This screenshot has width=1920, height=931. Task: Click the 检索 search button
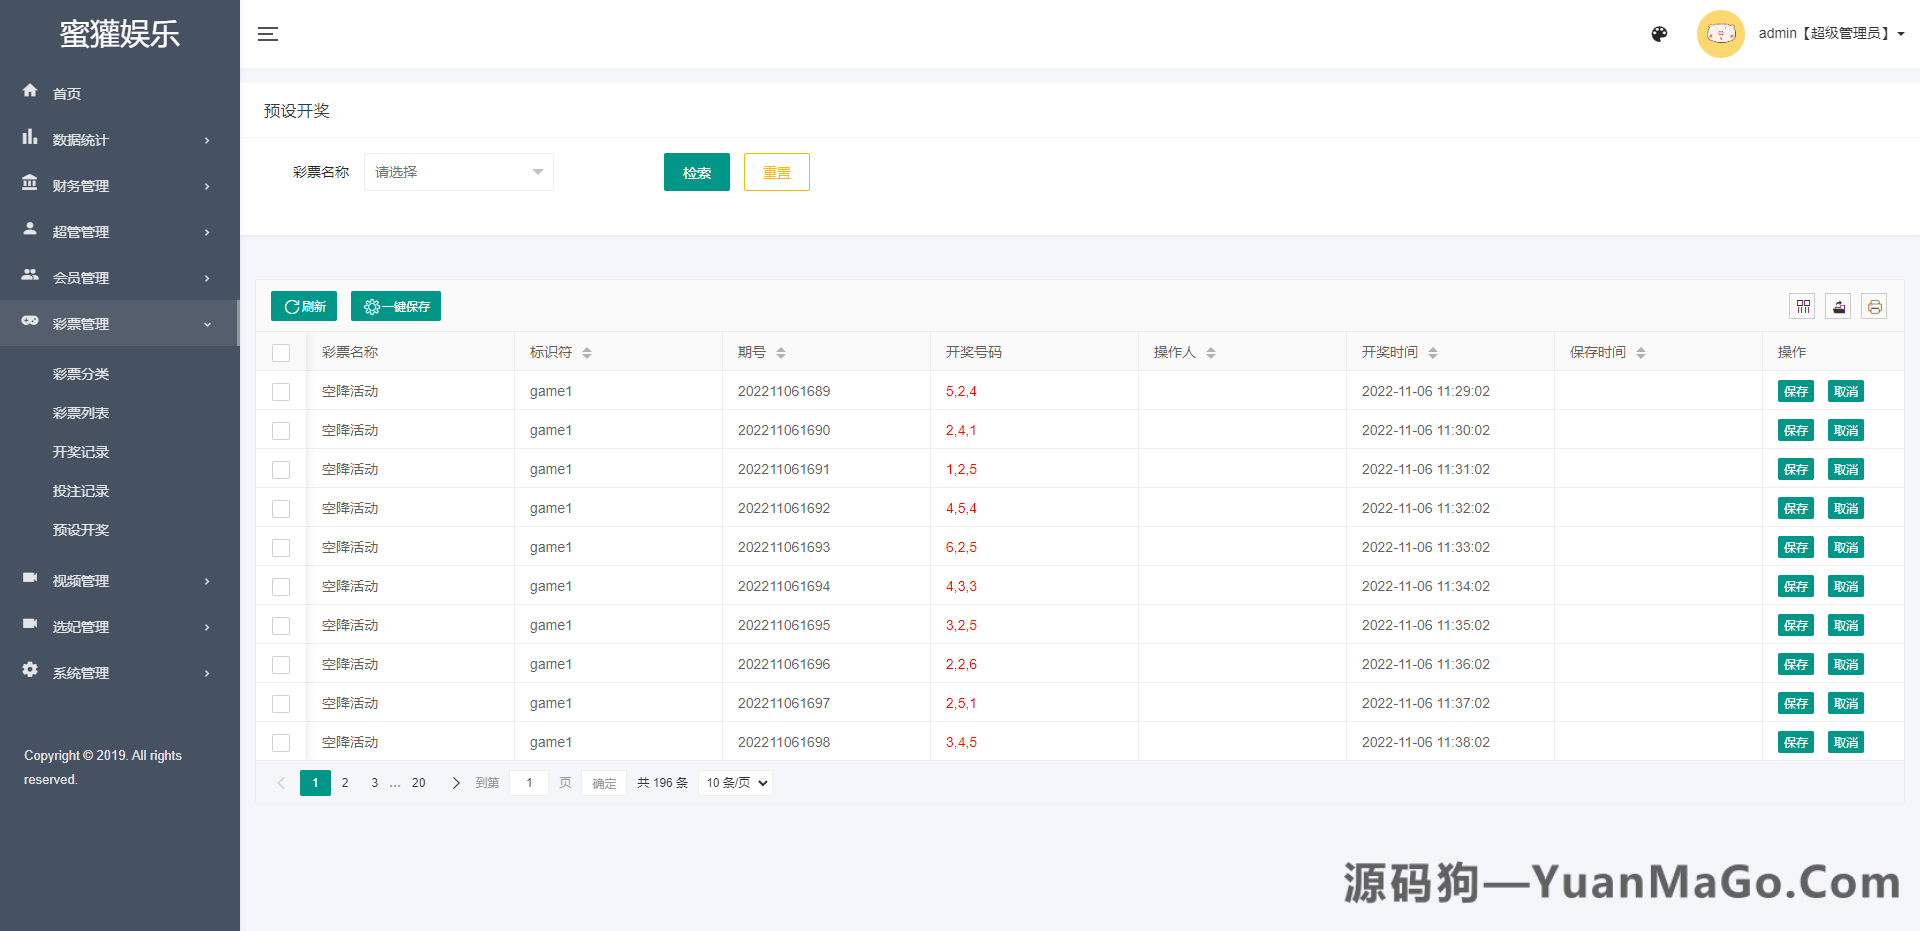point(696,172)
